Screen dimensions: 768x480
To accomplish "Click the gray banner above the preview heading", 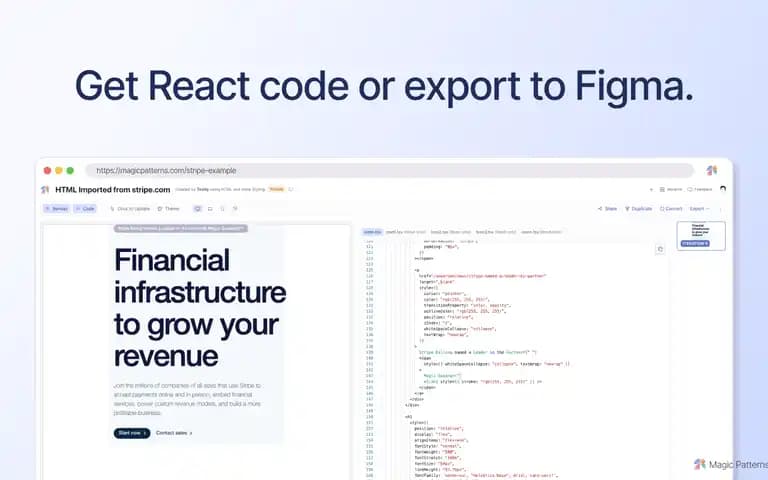I will [x=181, y=228].
